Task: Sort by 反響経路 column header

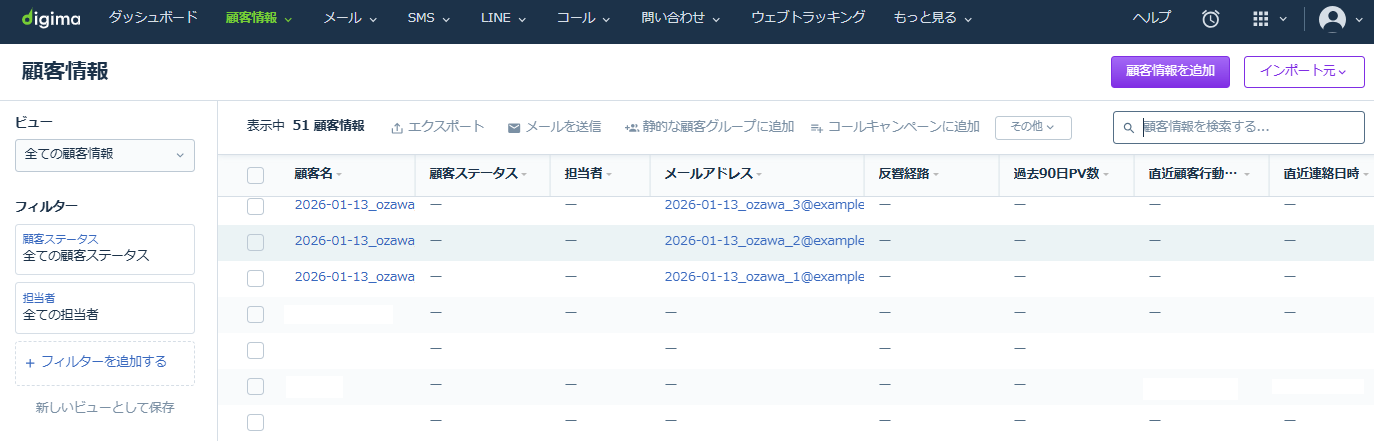Action: (x=909, y=174)
